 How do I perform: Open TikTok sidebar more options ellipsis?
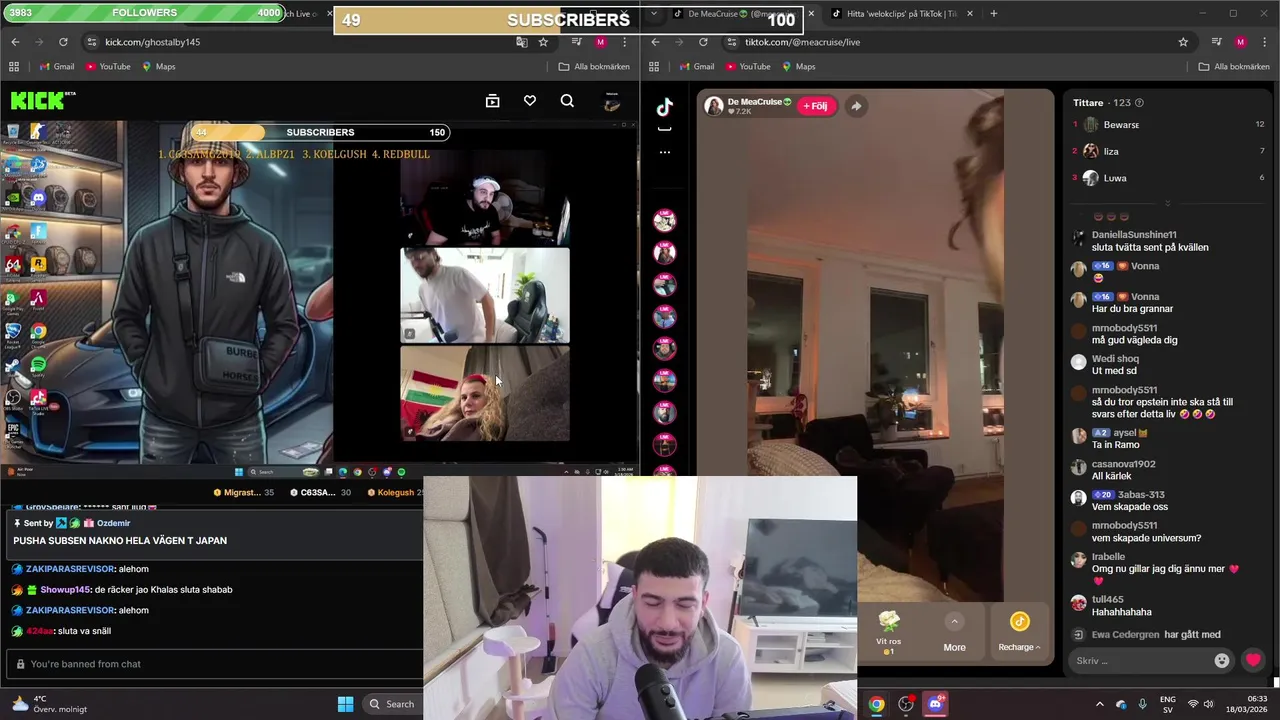[665, 152]
